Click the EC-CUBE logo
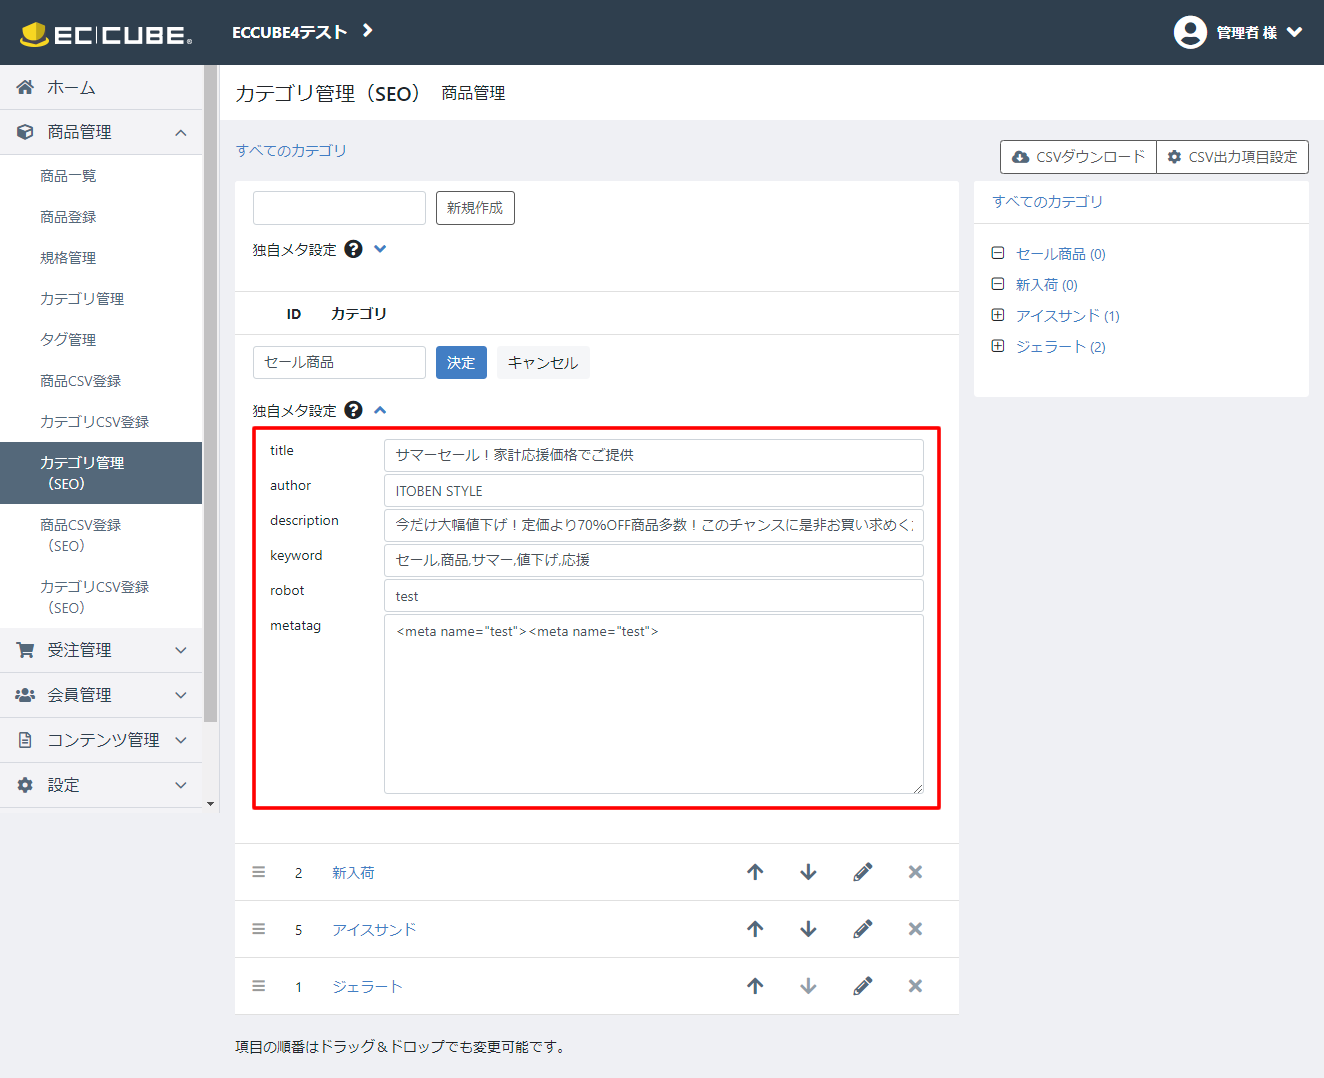Screen dimensions: 1324x1078 point(106,34)
